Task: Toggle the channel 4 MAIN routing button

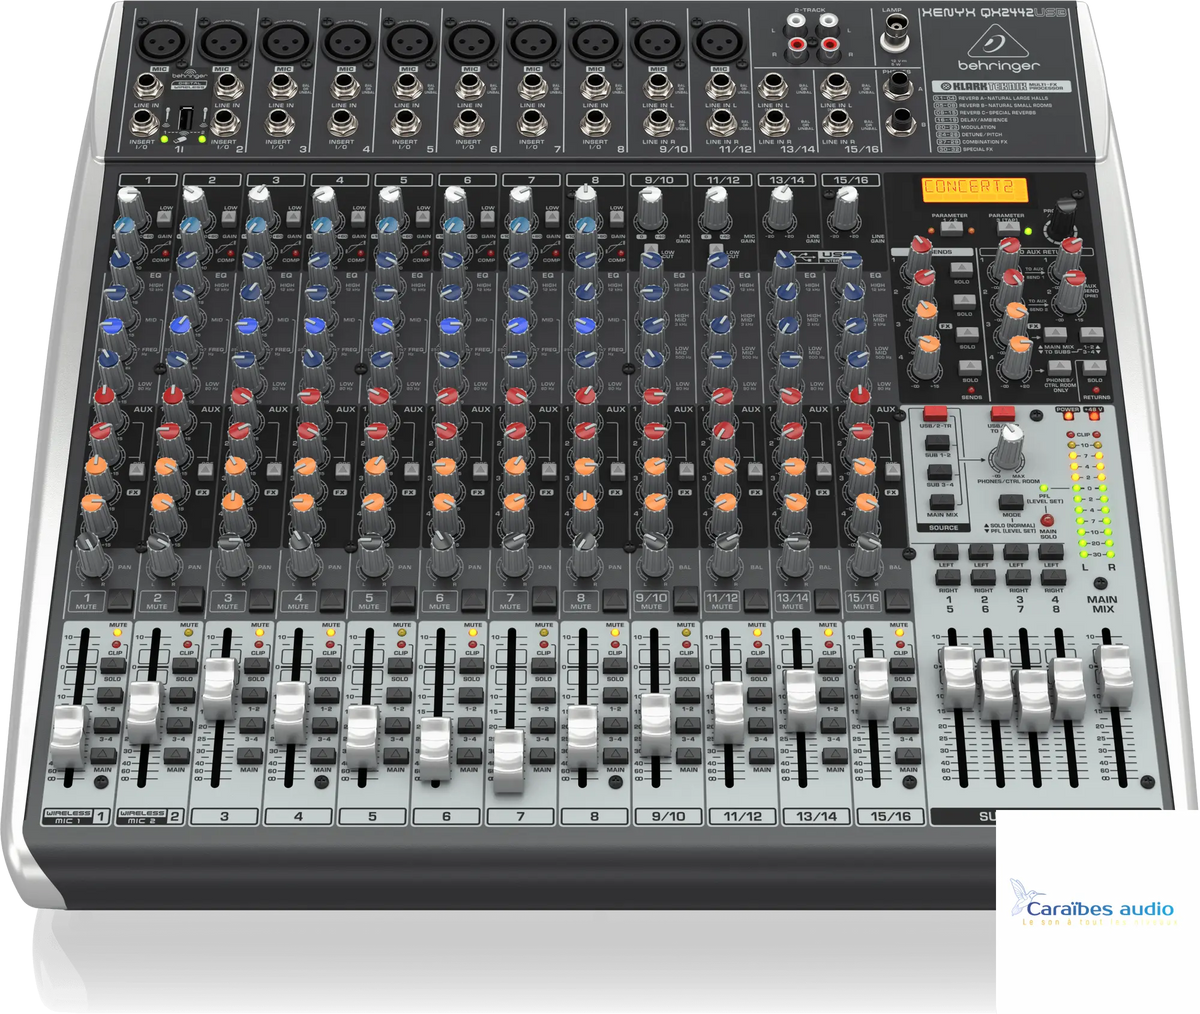Action: click(323, 756)
